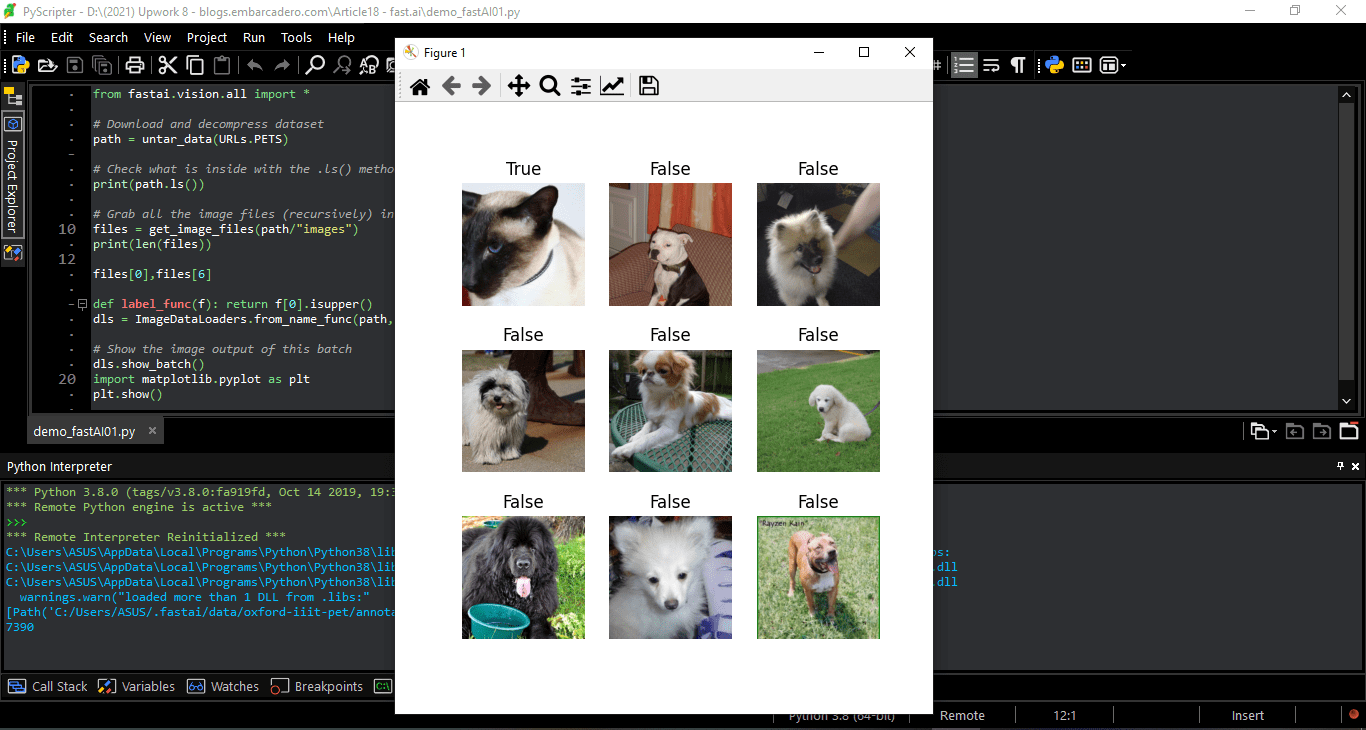Open the Replace (AB) icon

point(370,65)
